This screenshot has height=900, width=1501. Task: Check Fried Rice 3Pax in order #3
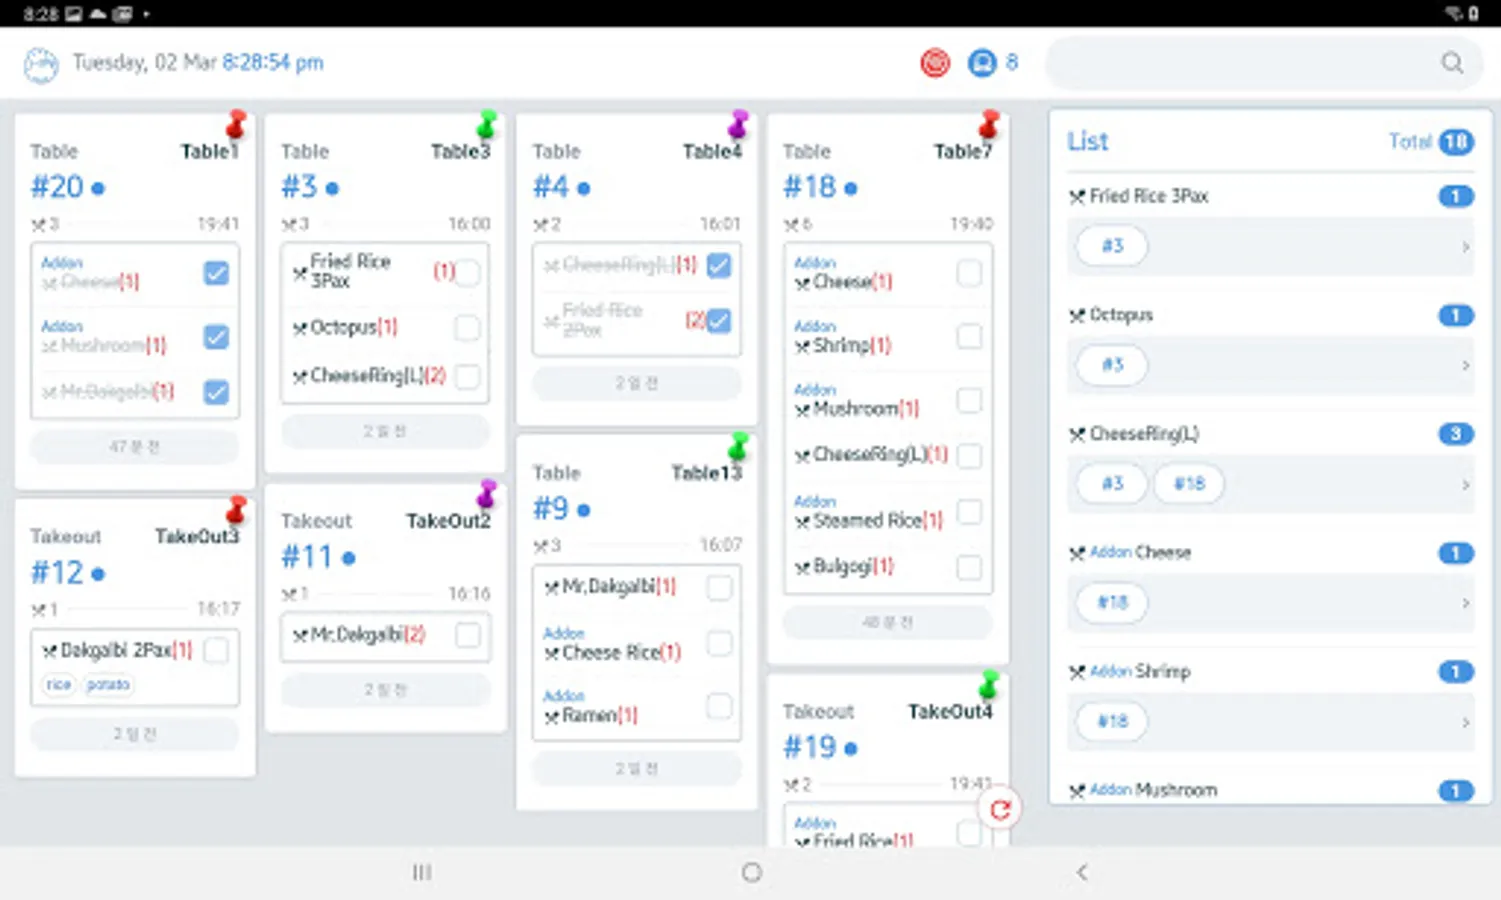click(x=467, y=272)
